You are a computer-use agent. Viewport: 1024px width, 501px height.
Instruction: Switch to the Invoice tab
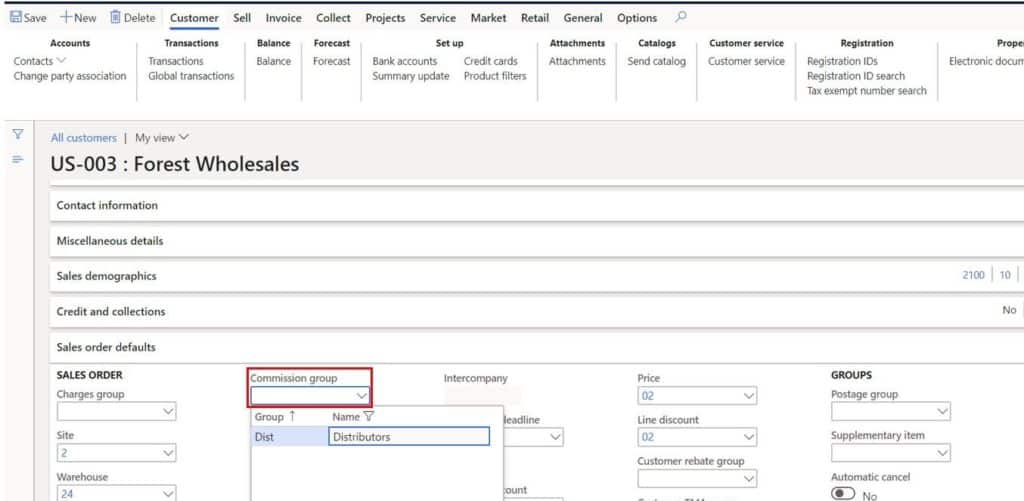click(283, 18)
